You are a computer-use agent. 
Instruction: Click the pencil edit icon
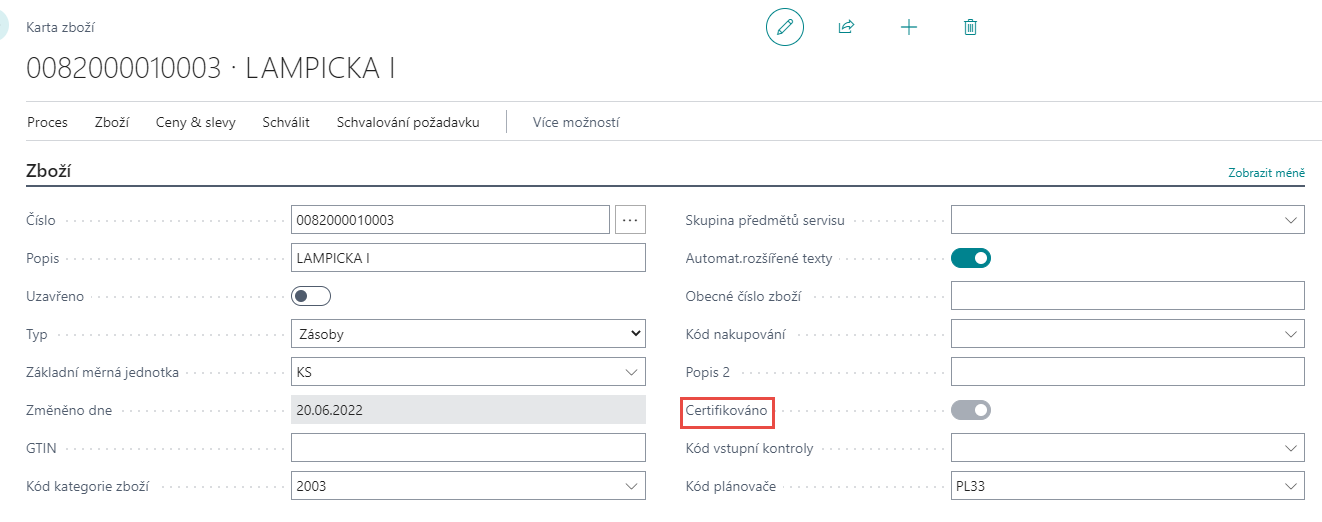784,27
